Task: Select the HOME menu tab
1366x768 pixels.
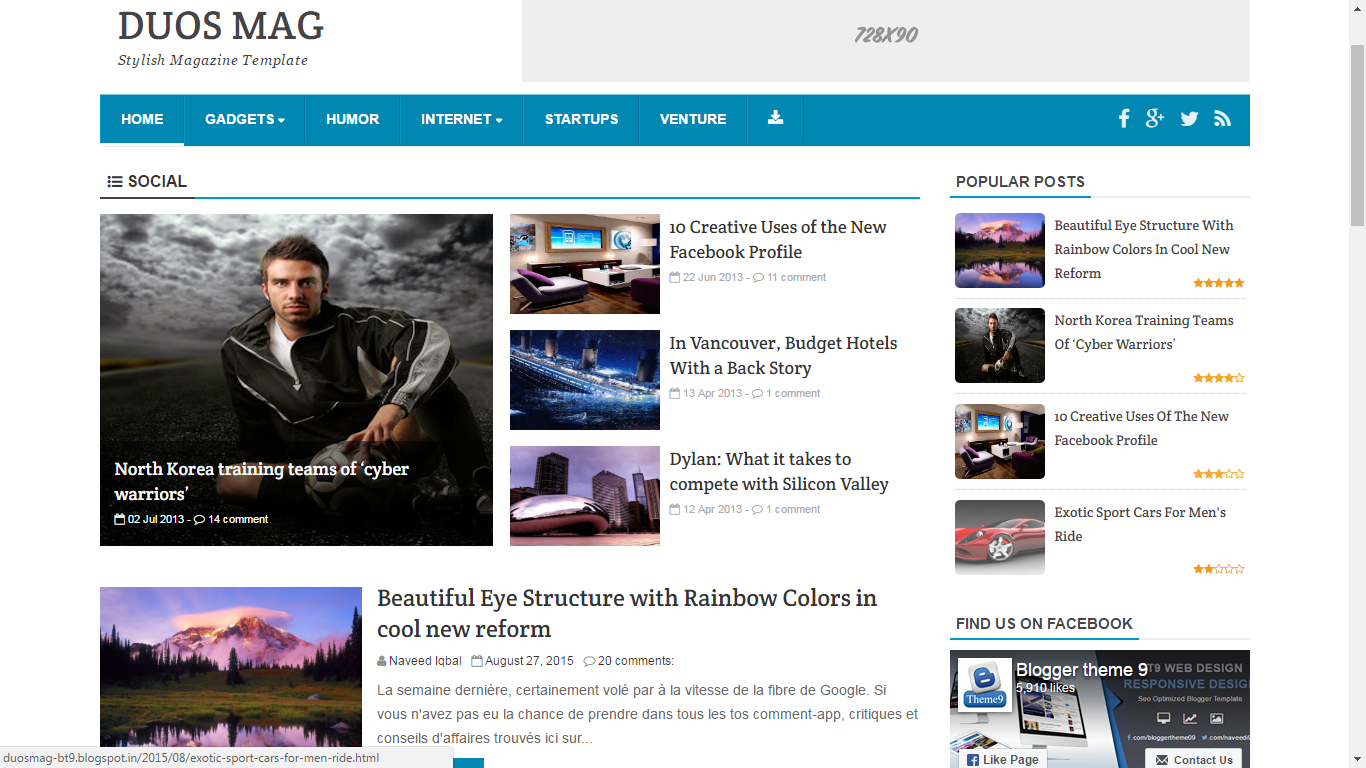Action: (142, 119)
